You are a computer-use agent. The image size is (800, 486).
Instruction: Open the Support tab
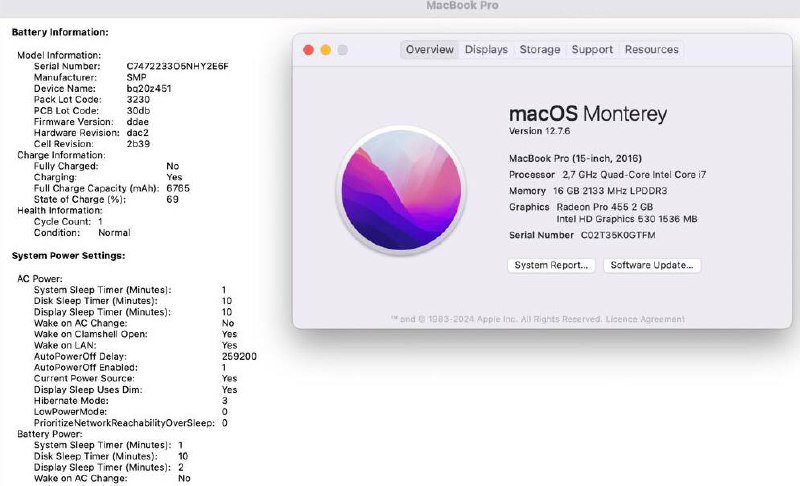point(592,50)
